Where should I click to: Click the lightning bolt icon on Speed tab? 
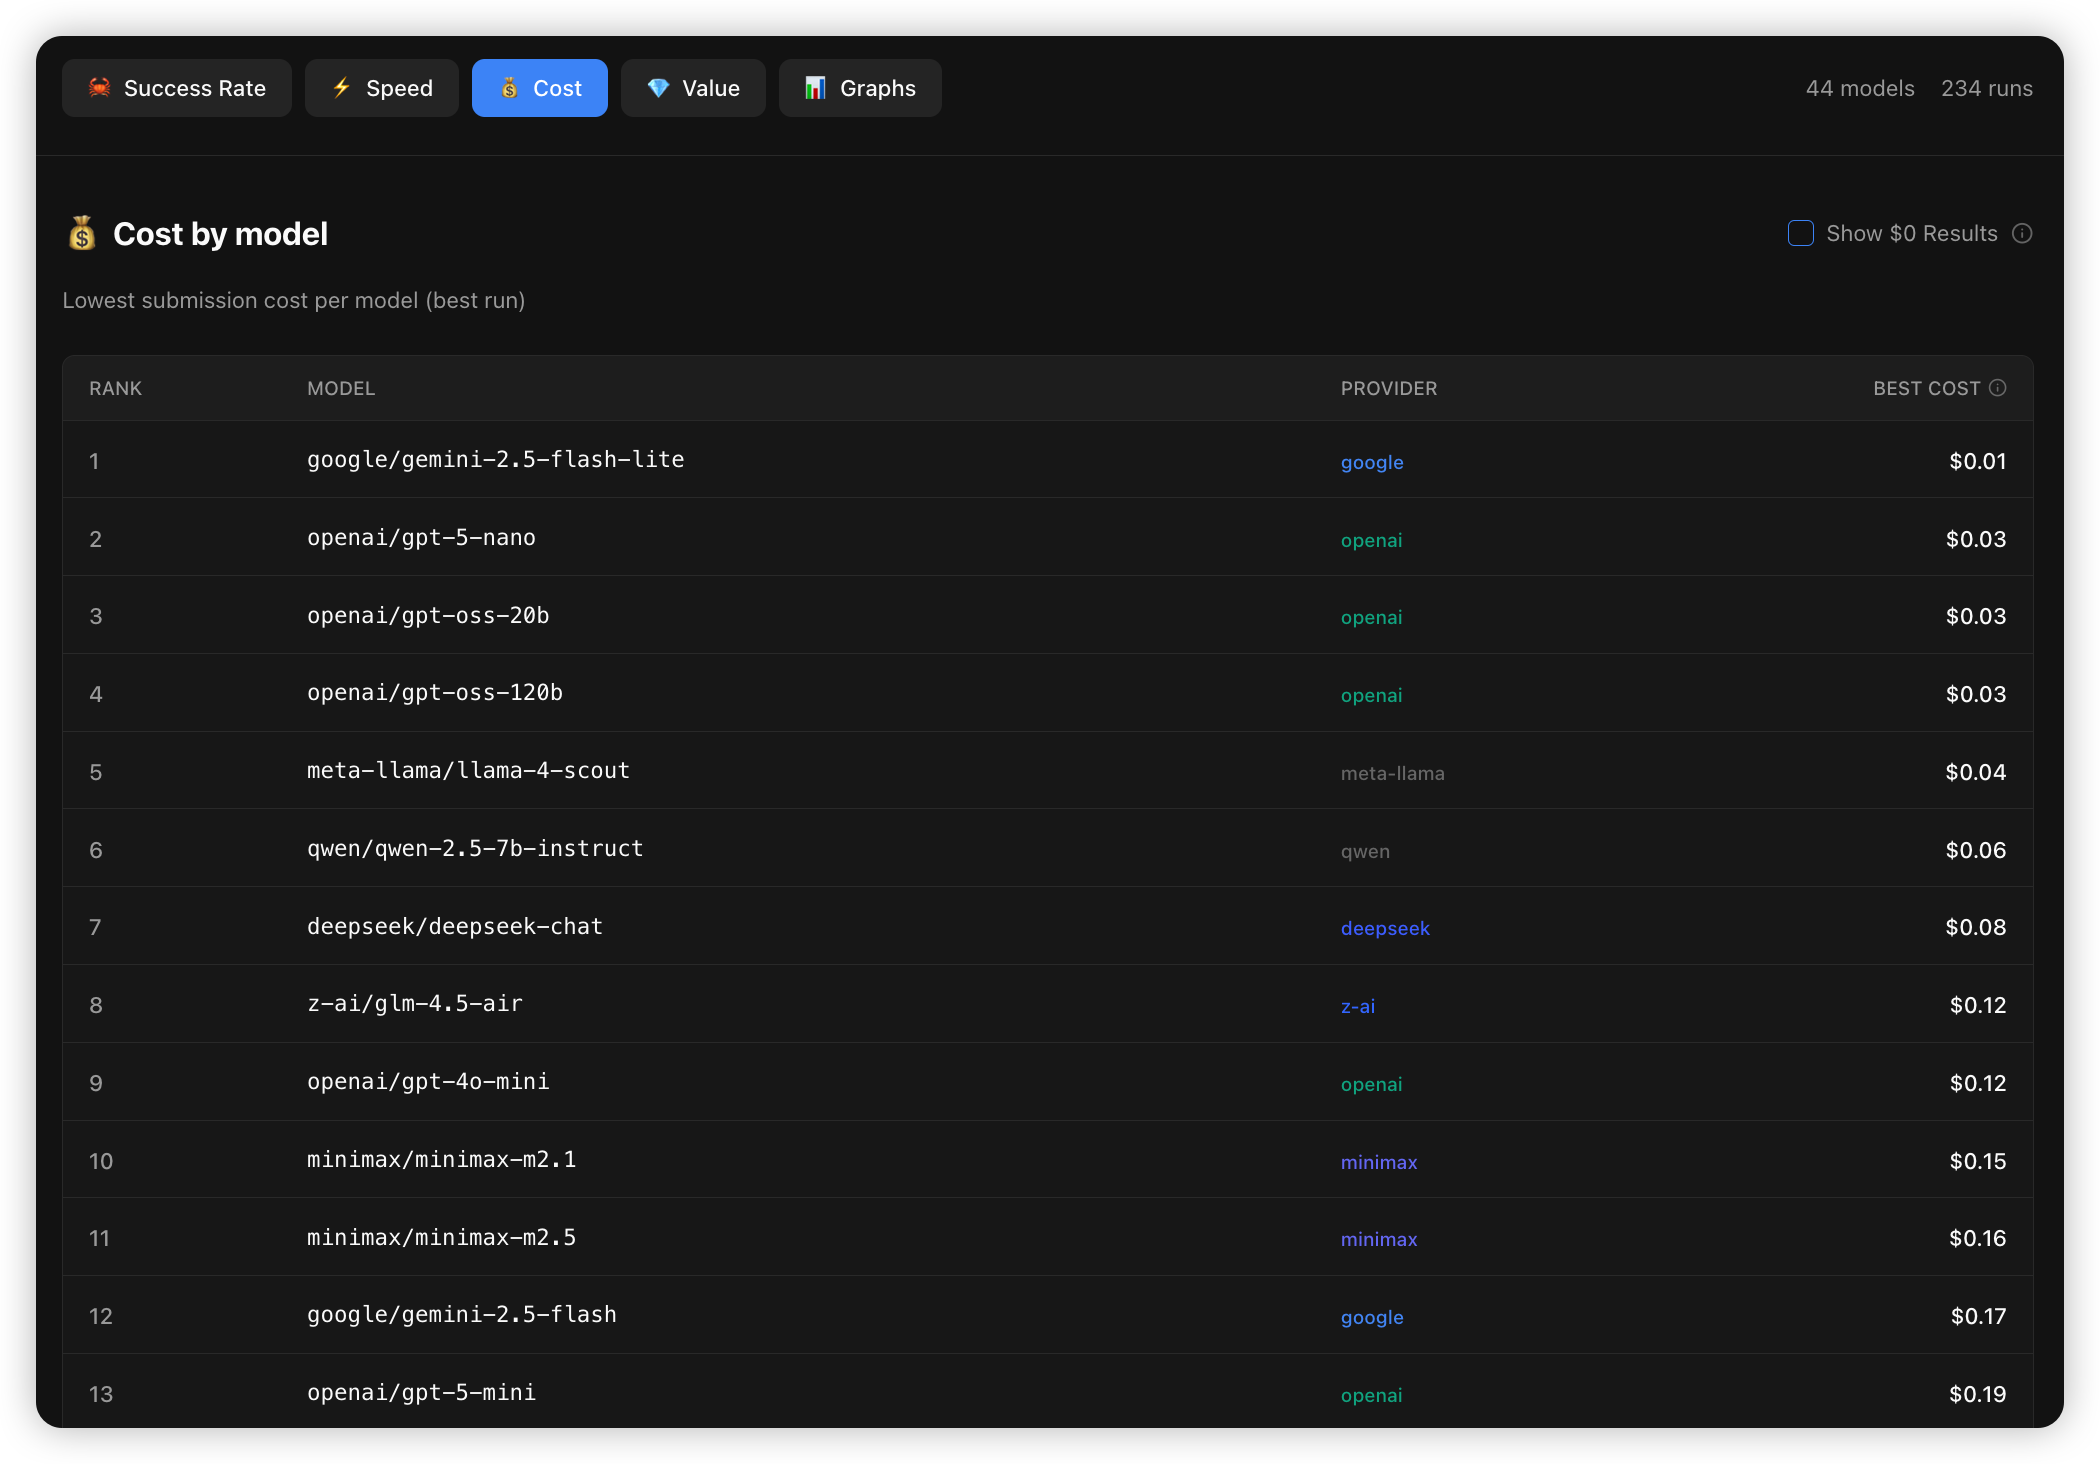(x=342, y=88)
